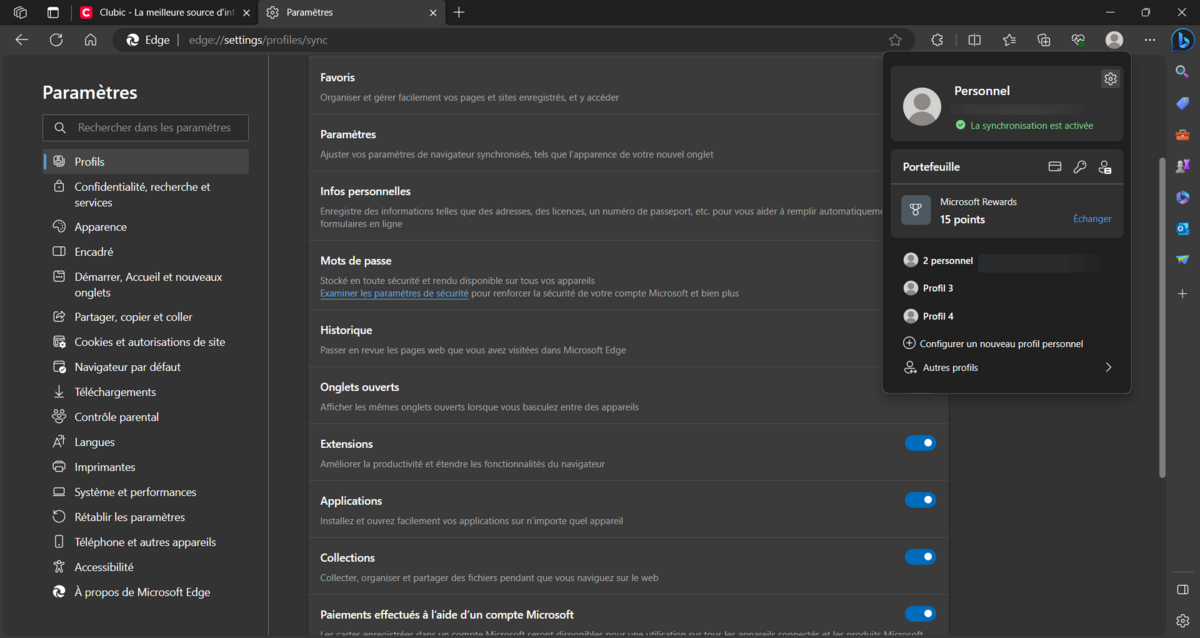Click the Microsoft Rewards trophy icon

point(916,210)
